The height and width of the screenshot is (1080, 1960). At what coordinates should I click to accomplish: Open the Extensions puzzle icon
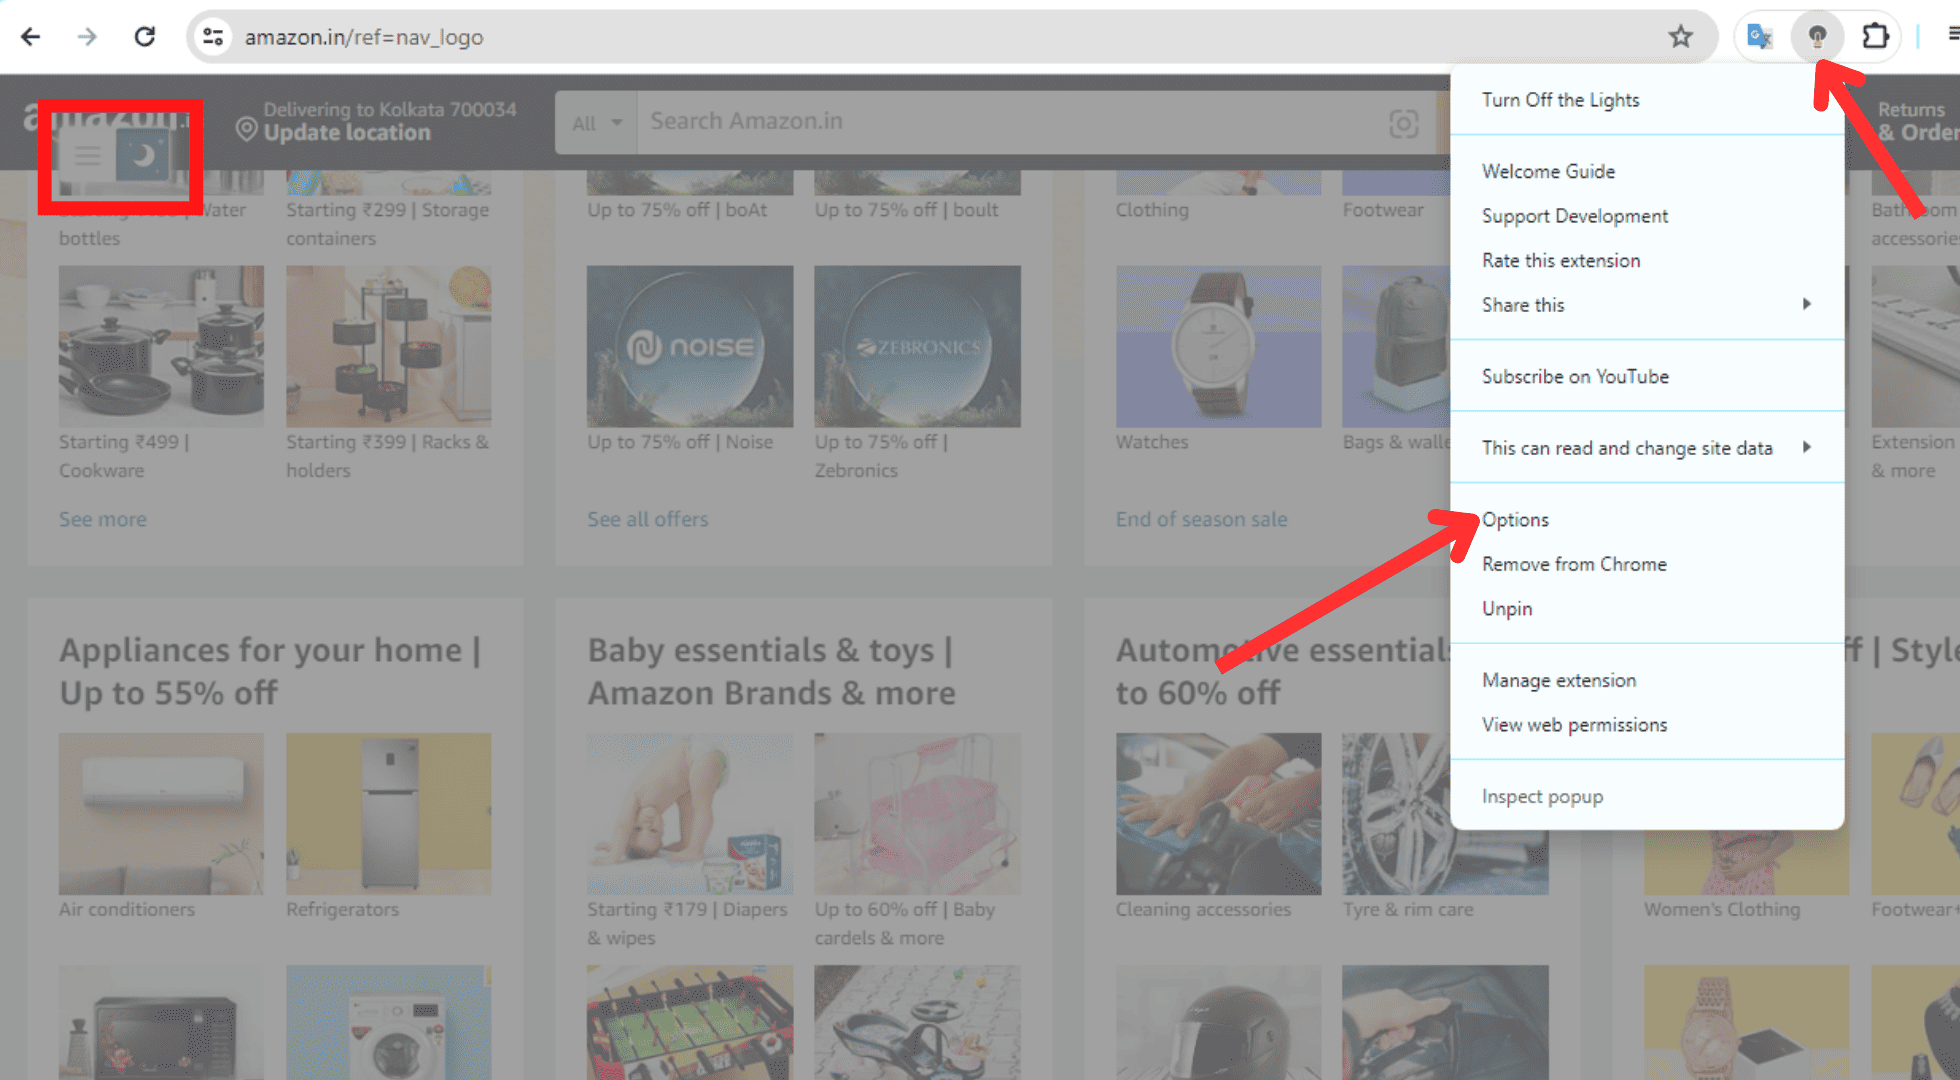[1875, 37]
